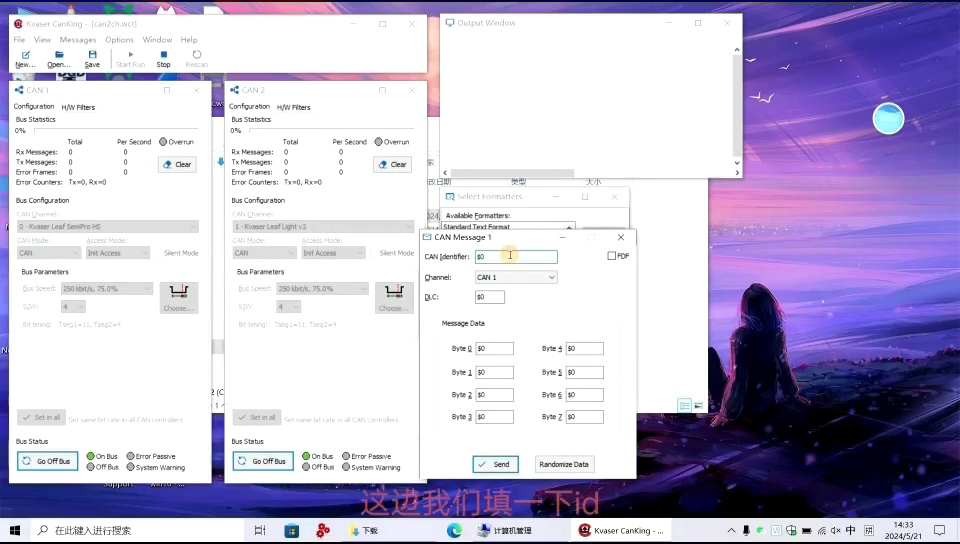Click the Windows Start button

click(x=15, y=531)
